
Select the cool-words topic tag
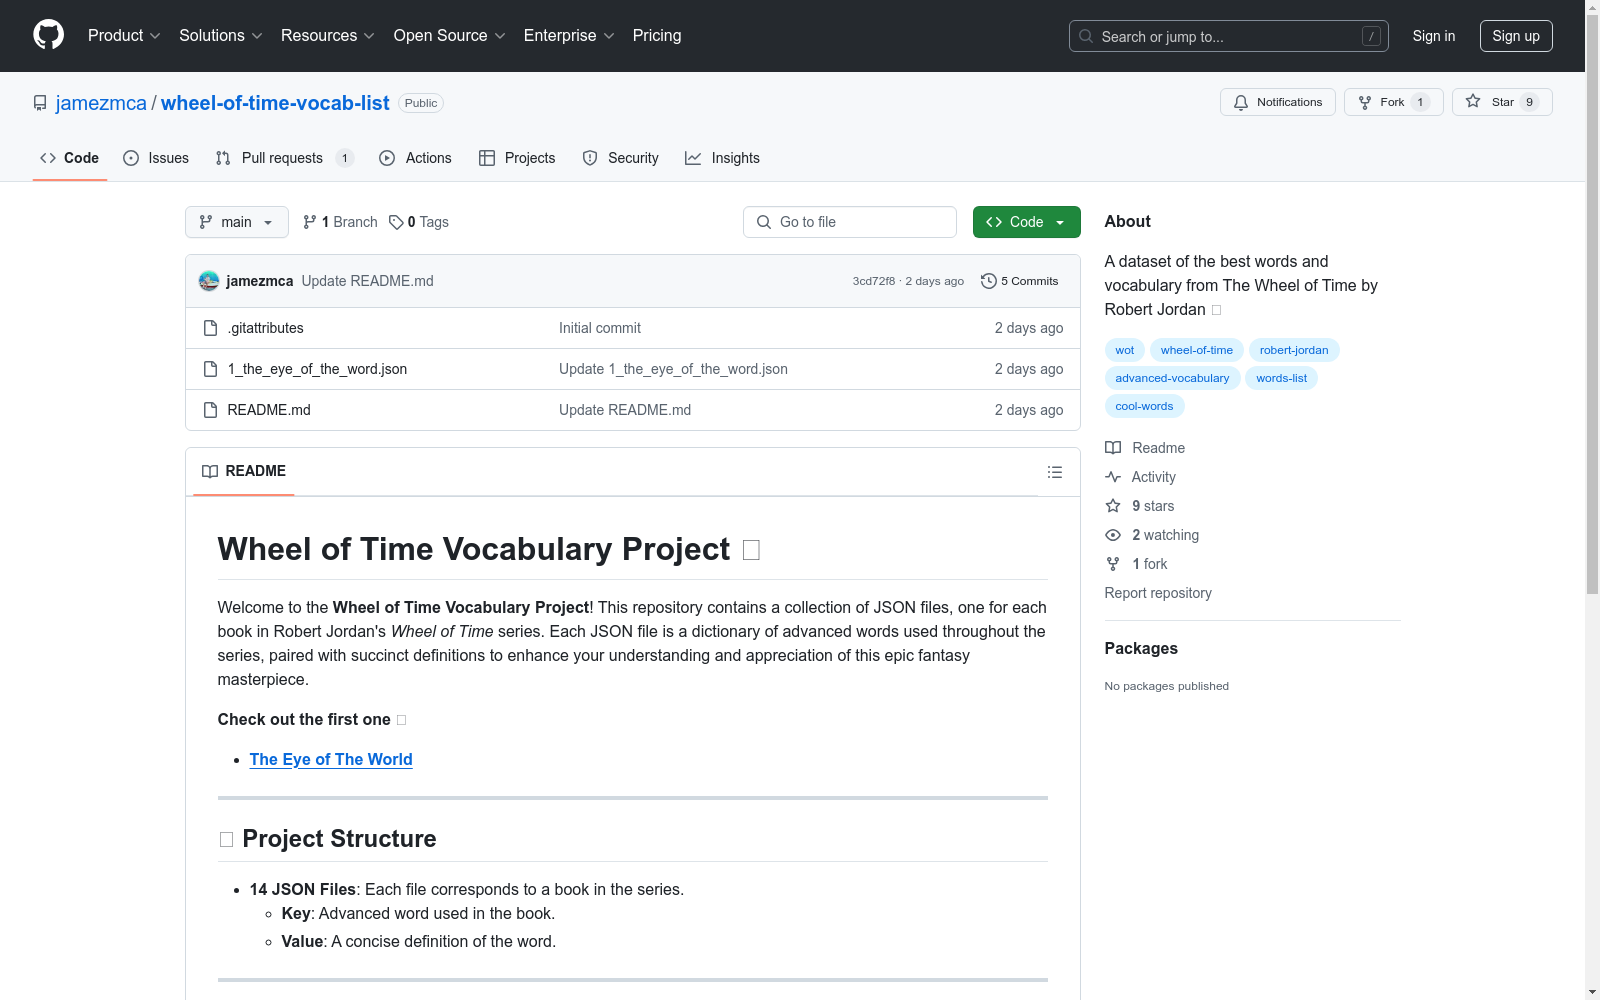(x=1145, y=406)
